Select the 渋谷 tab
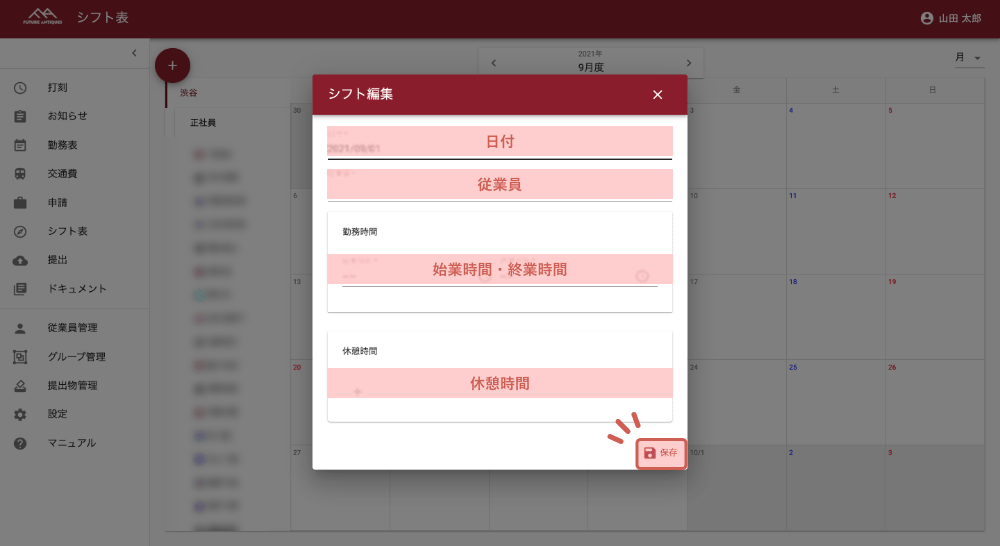 [189, 92]
